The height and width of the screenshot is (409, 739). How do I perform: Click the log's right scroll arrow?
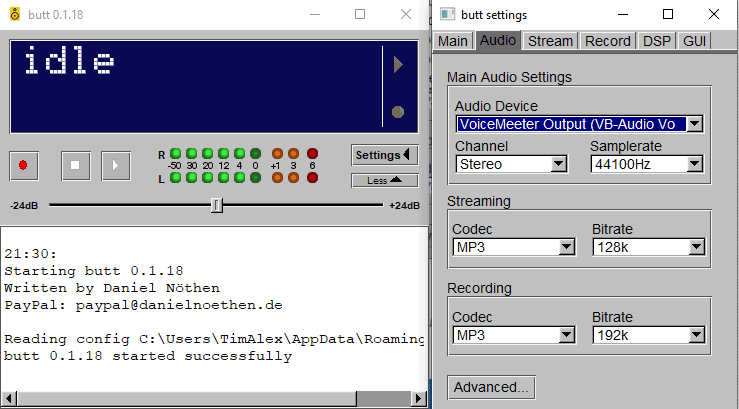(419, 398)
